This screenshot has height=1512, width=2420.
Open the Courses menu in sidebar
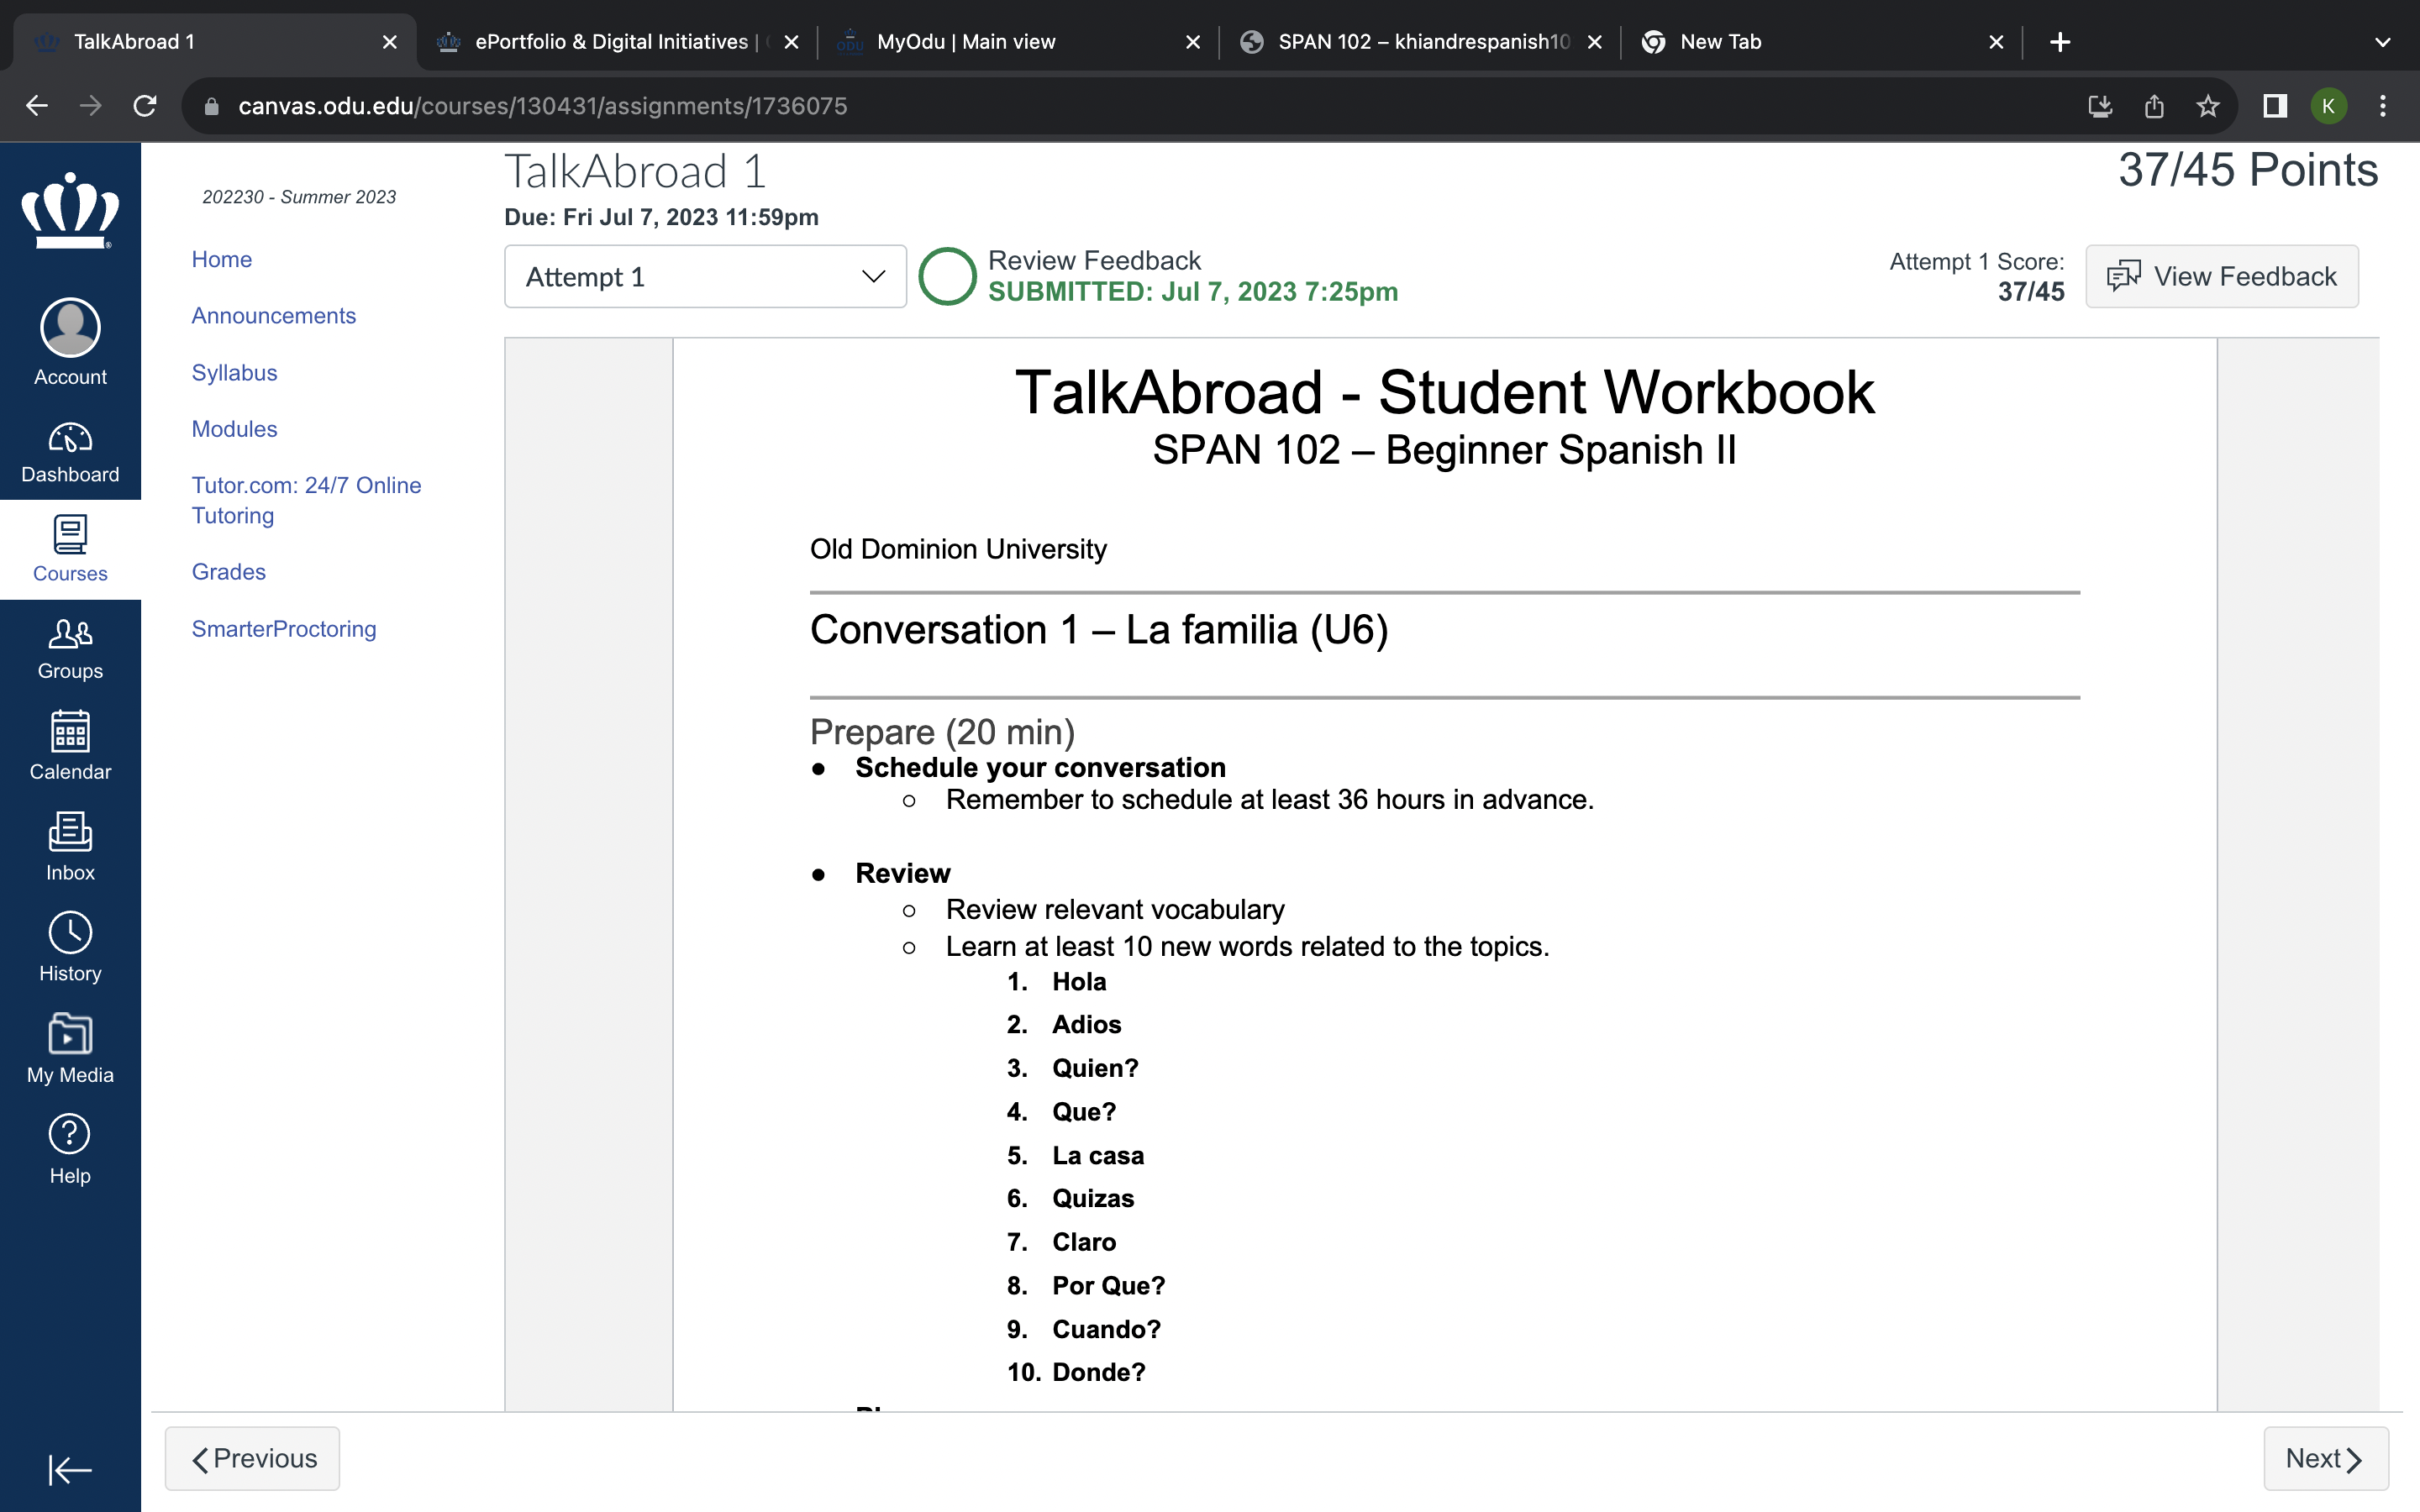[70, 549]
